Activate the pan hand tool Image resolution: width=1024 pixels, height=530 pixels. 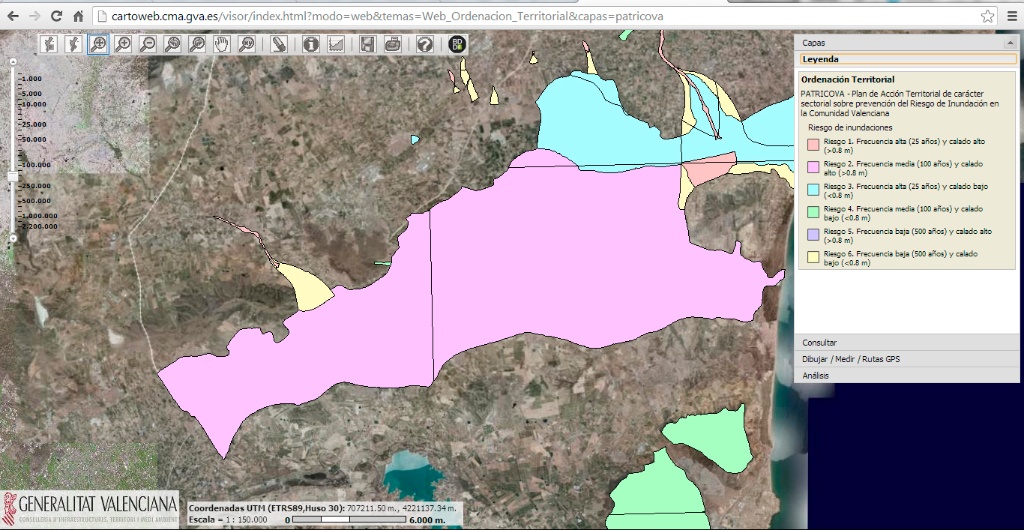221,44
